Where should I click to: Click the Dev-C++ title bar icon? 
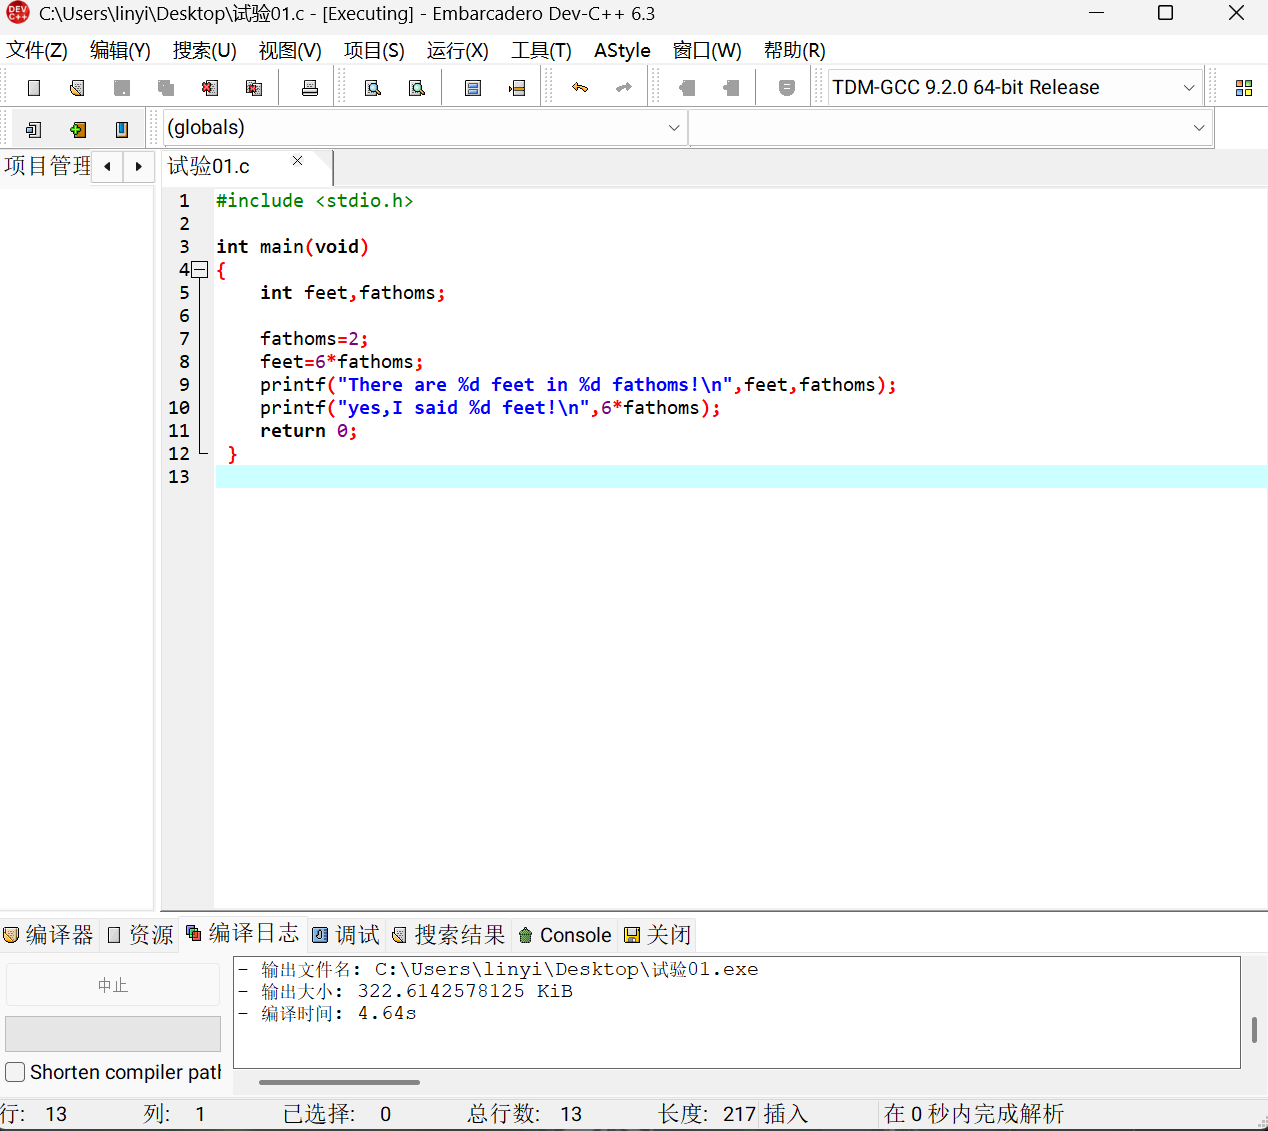[x=18, y=14]
